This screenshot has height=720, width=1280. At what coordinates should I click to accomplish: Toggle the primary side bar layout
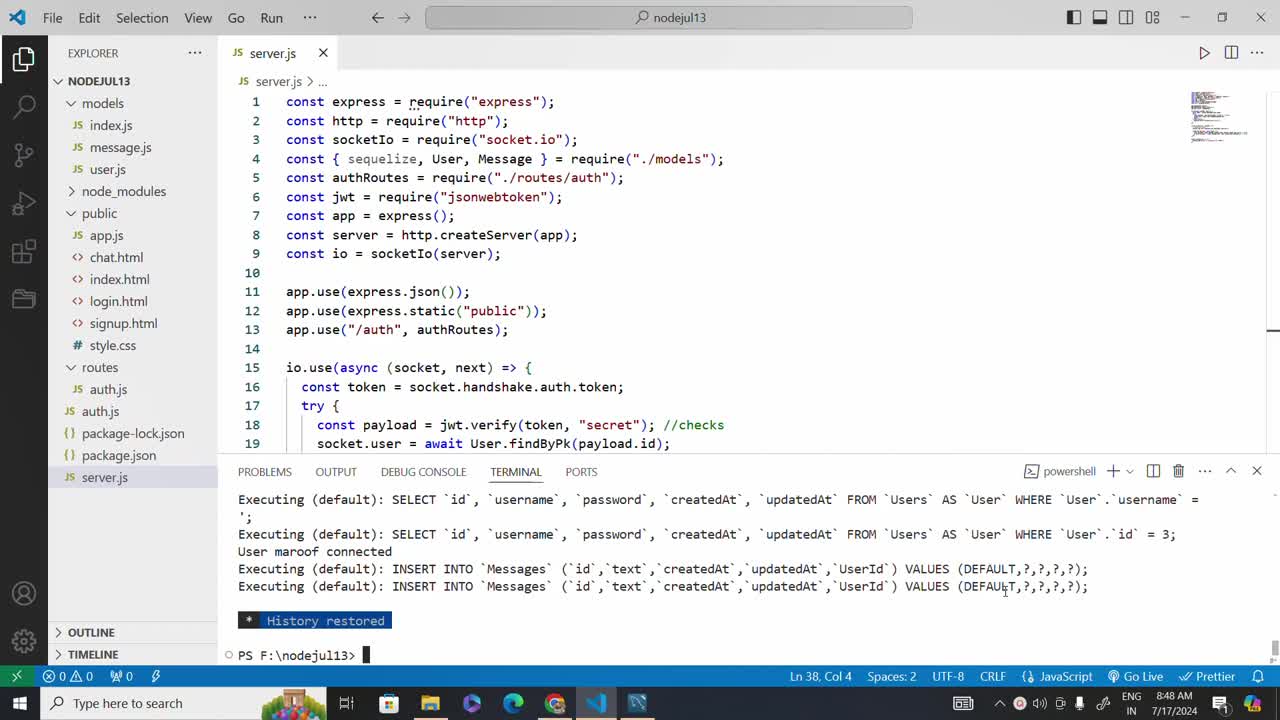(1074, 18)
